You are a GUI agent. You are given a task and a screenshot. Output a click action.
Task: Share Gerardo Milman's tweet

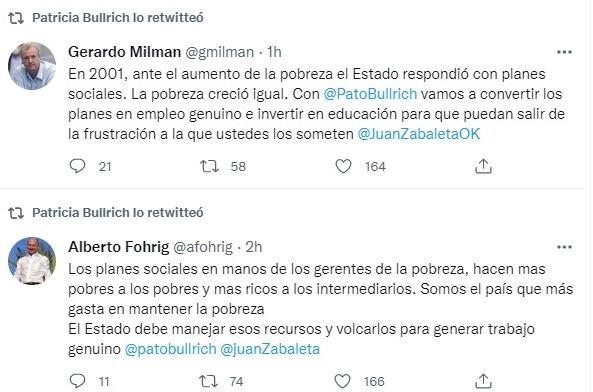pos(483,166)
